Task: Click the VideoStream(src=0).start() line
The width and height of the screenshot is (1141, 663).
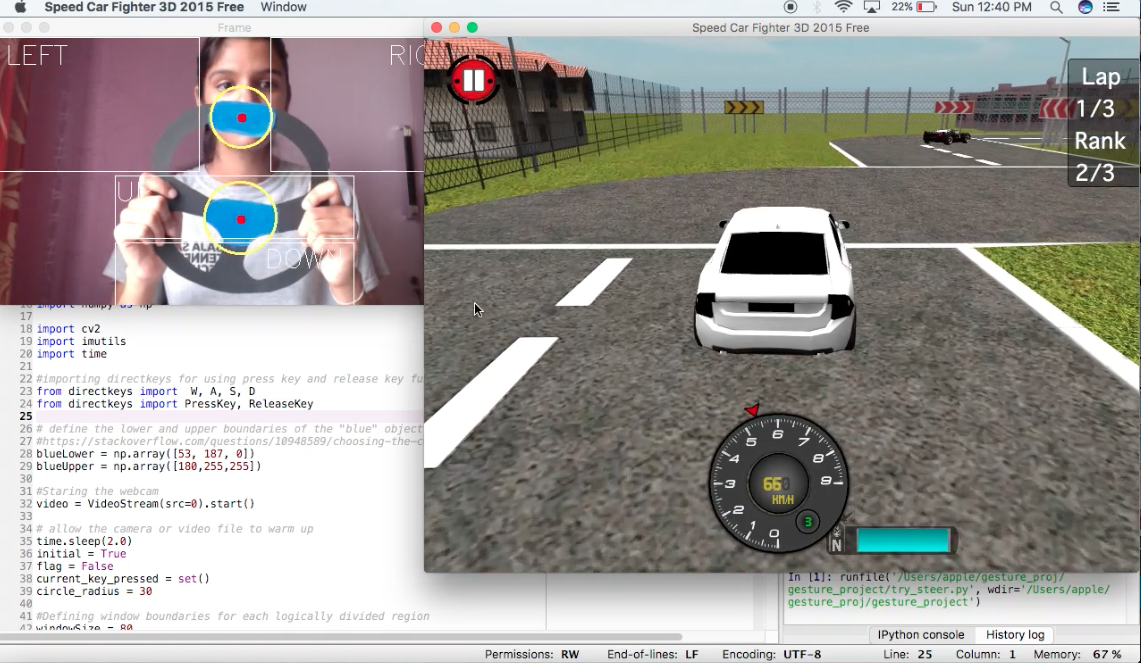Action: pyautogui.click(x=146, y=504)
